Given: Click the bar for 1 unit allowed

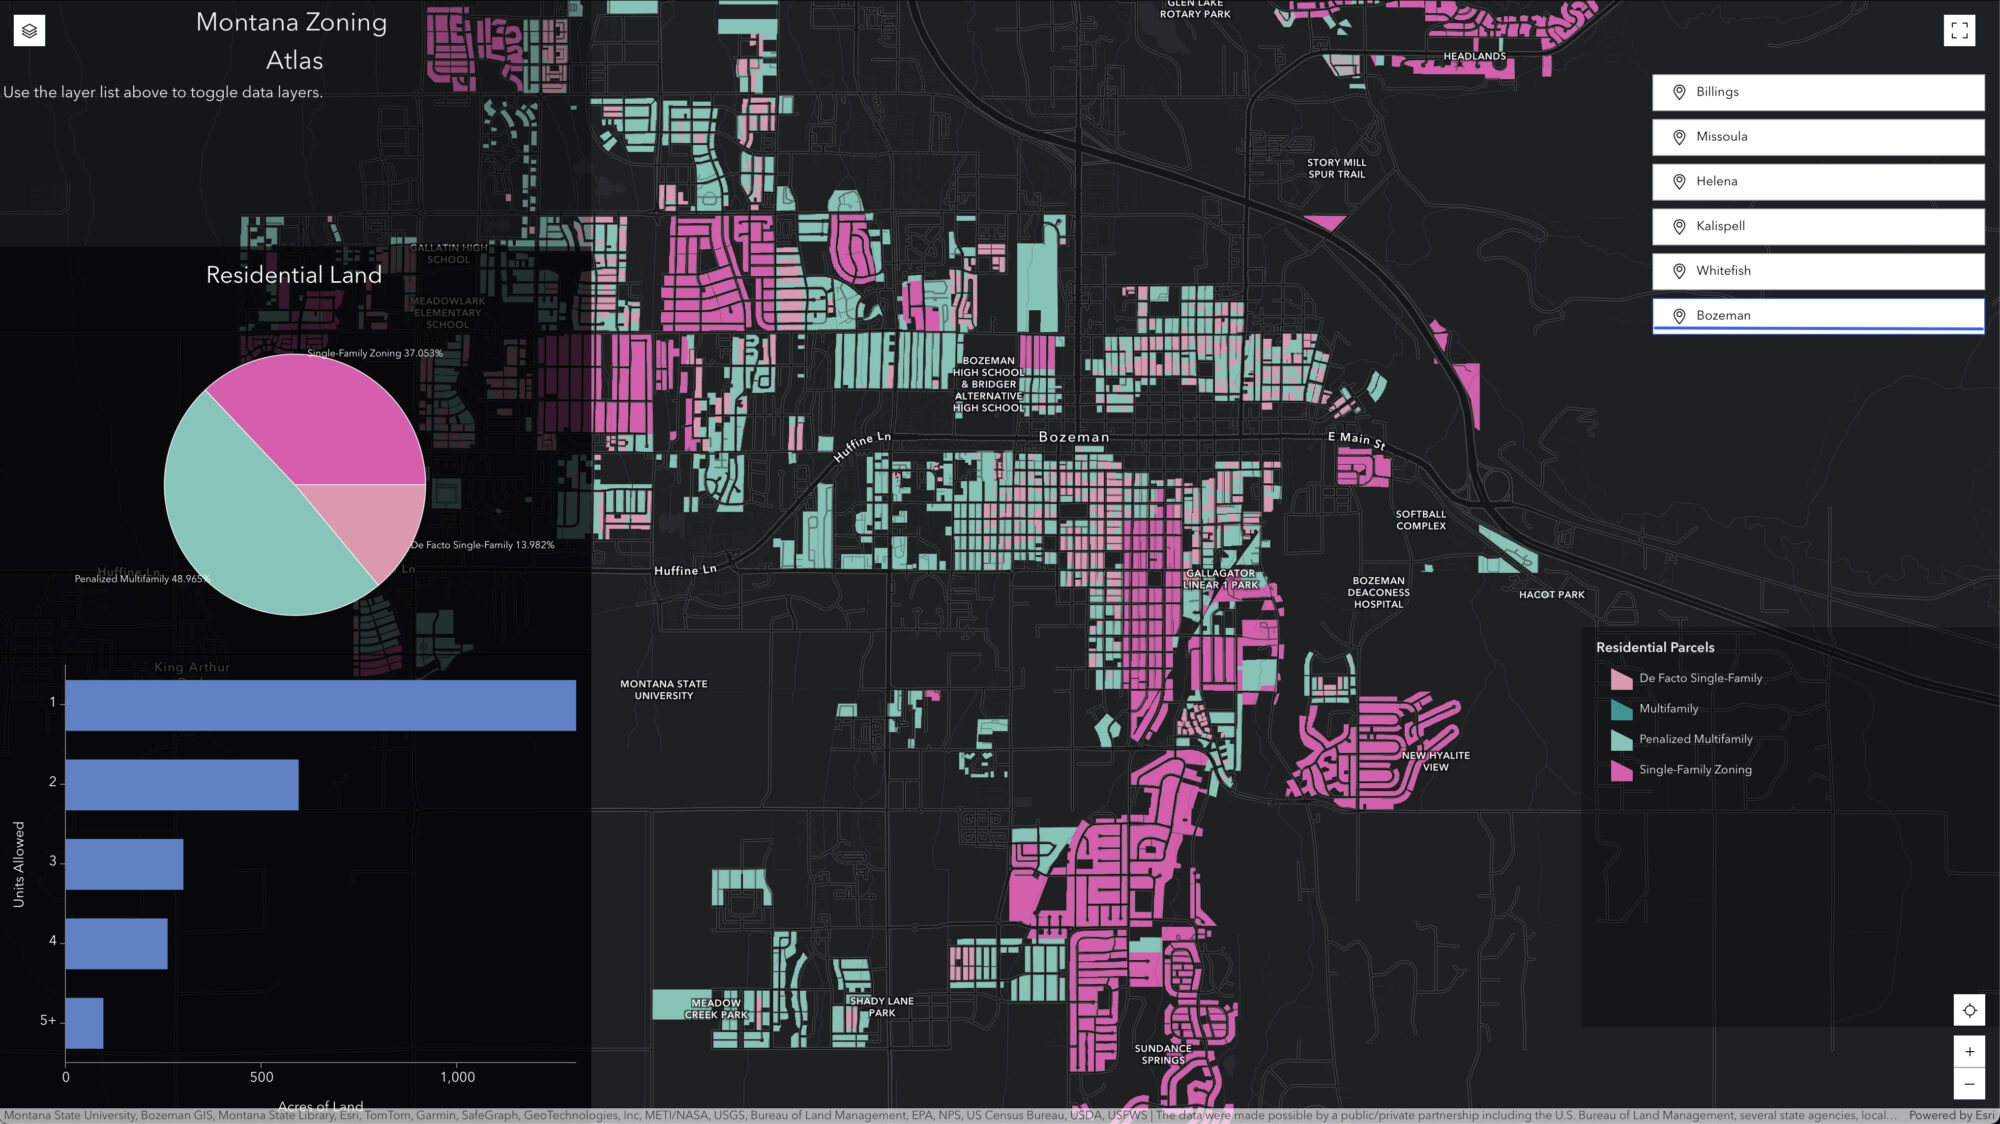Looking at the screenshot, I should coord(320,704).
